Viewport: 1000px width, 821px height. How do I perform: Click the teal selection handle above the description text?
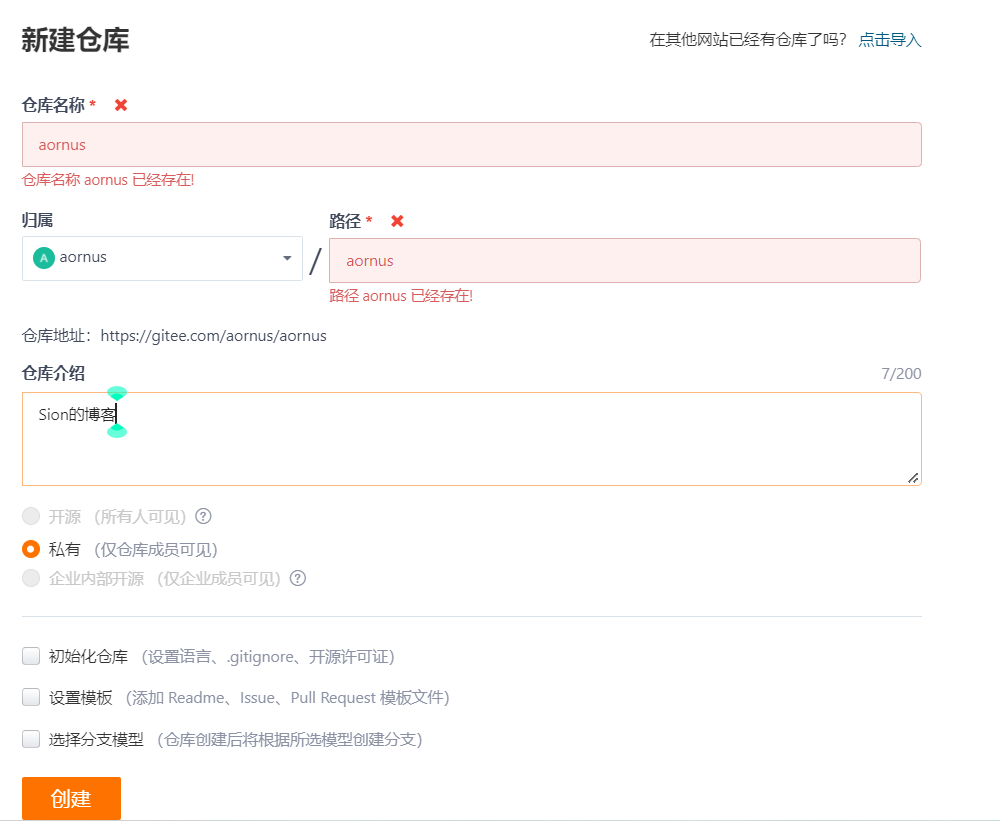pos(117,393)
